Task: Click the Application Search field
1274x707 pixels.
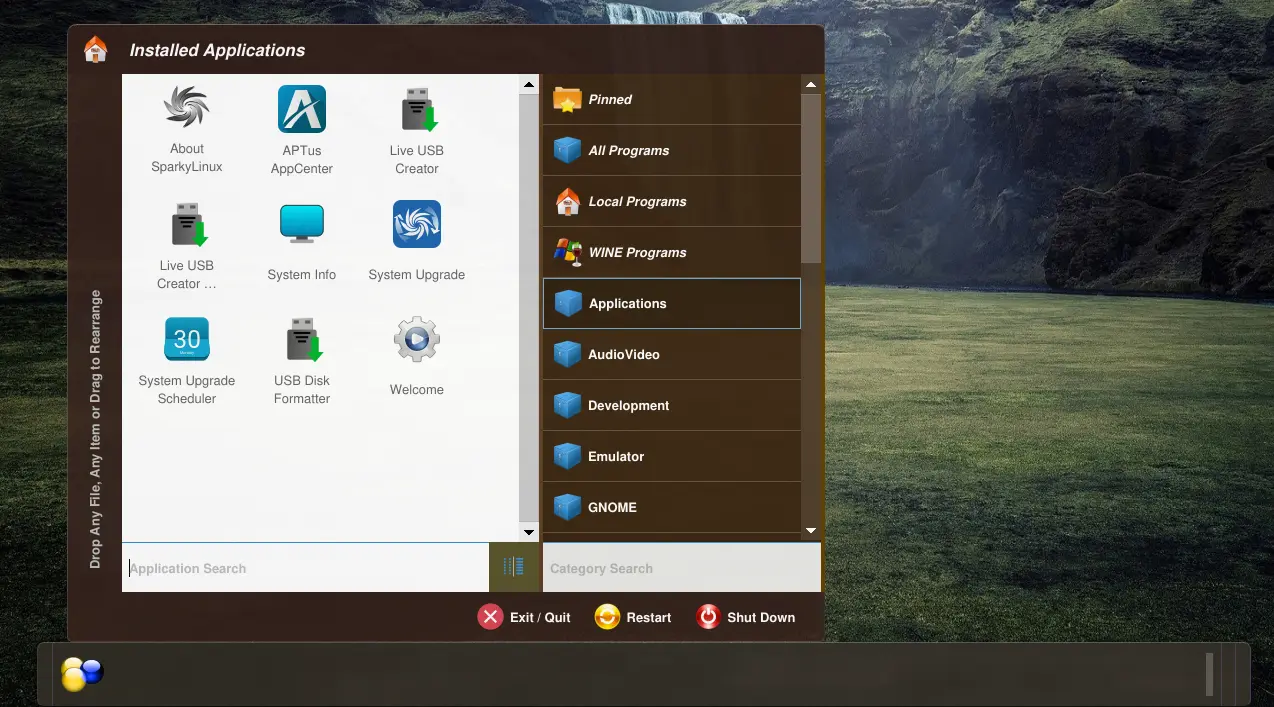Action: click(305, 568)
